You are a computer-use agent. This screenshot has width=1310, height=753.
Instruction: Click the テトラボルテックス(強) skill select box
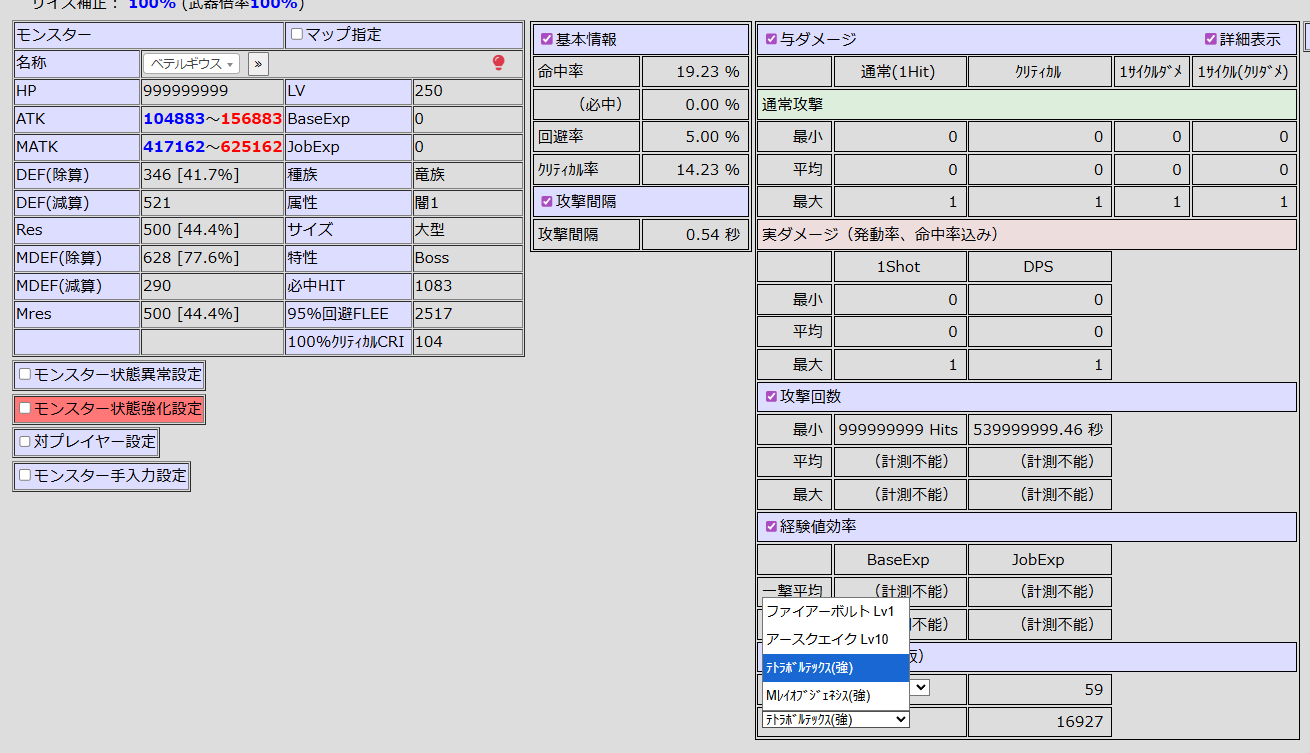point(835,719)
